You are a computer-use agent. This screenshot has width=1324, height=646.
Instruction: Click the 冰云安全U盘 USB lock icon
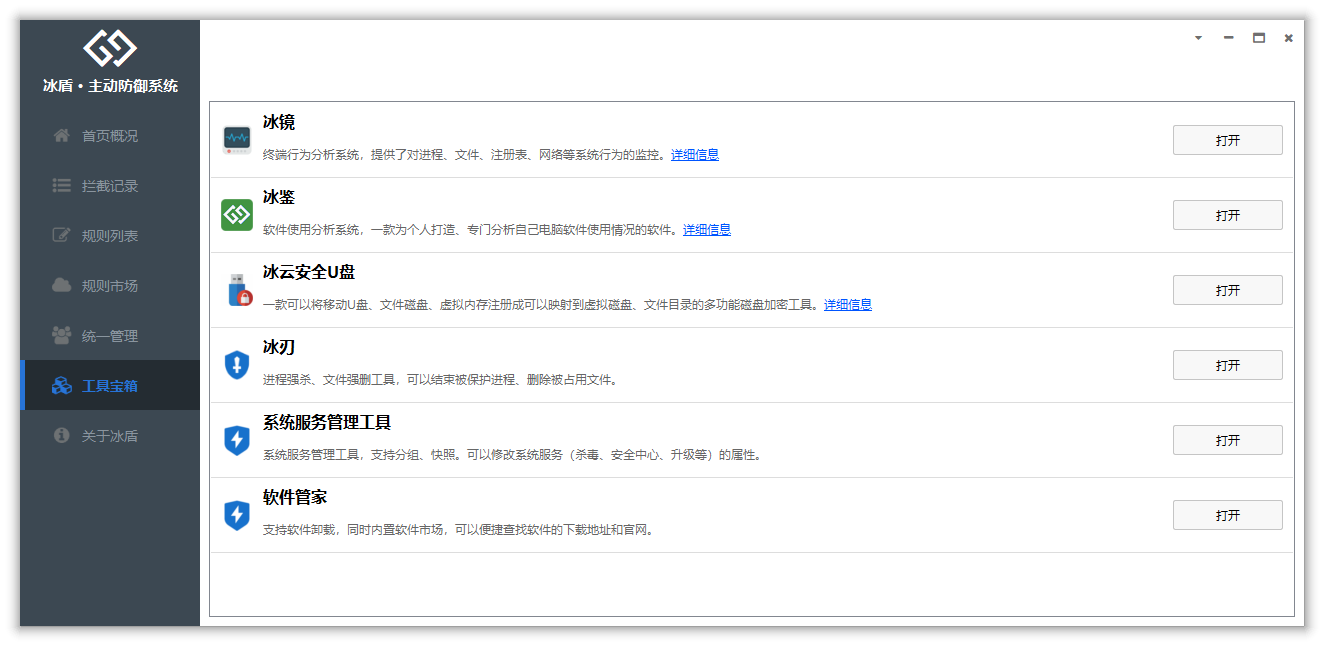tap(238, 290)
